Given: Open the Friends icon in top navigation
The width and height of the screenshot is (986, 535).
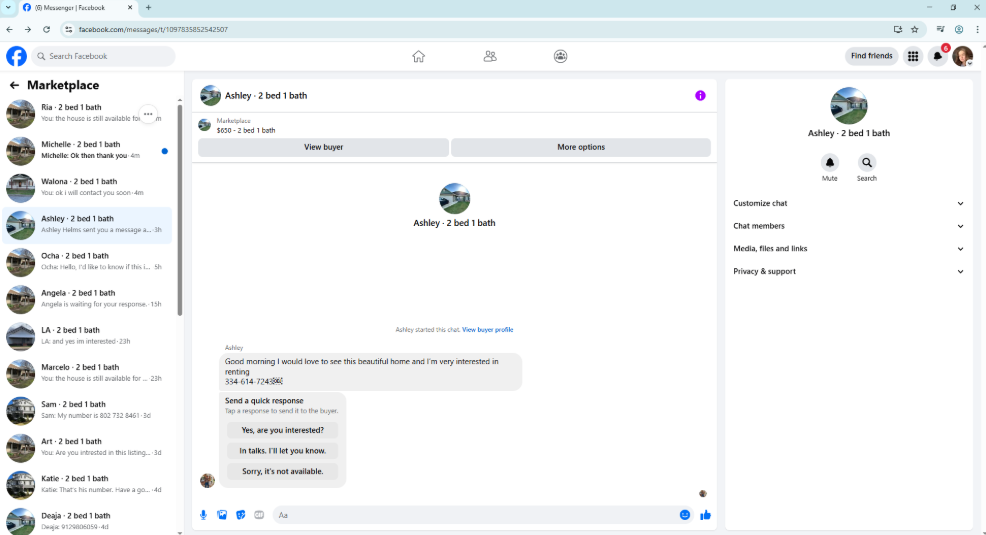Looking at the screenshot, I should [x=490, y=57].
